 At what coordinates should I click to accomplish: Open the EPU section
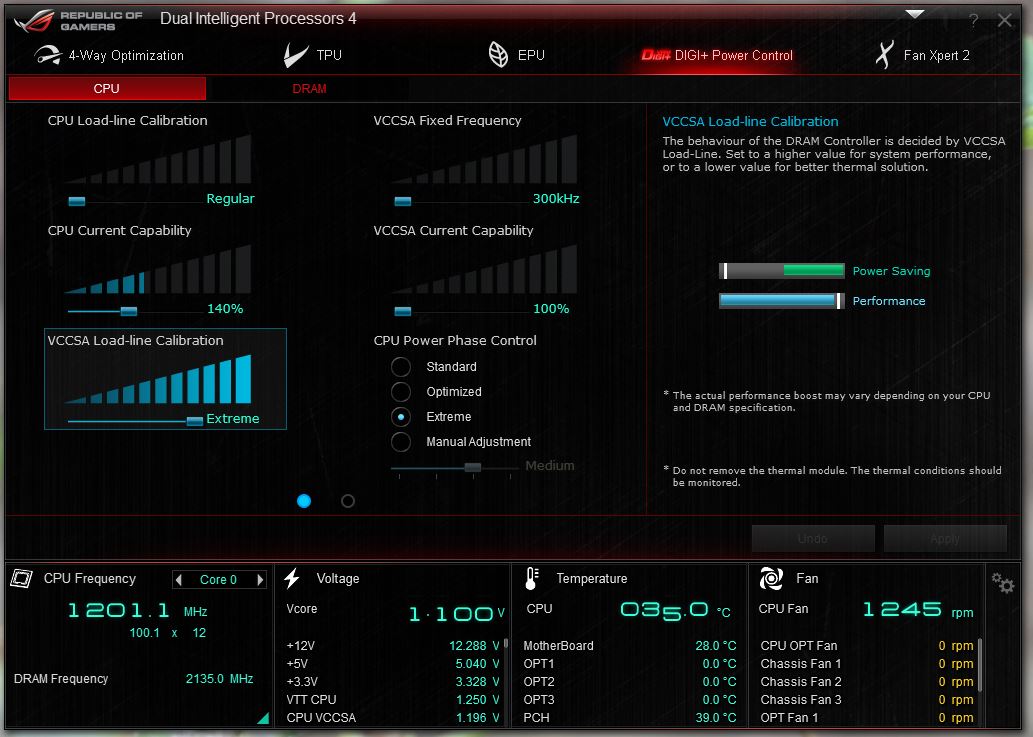pos(516,55)
